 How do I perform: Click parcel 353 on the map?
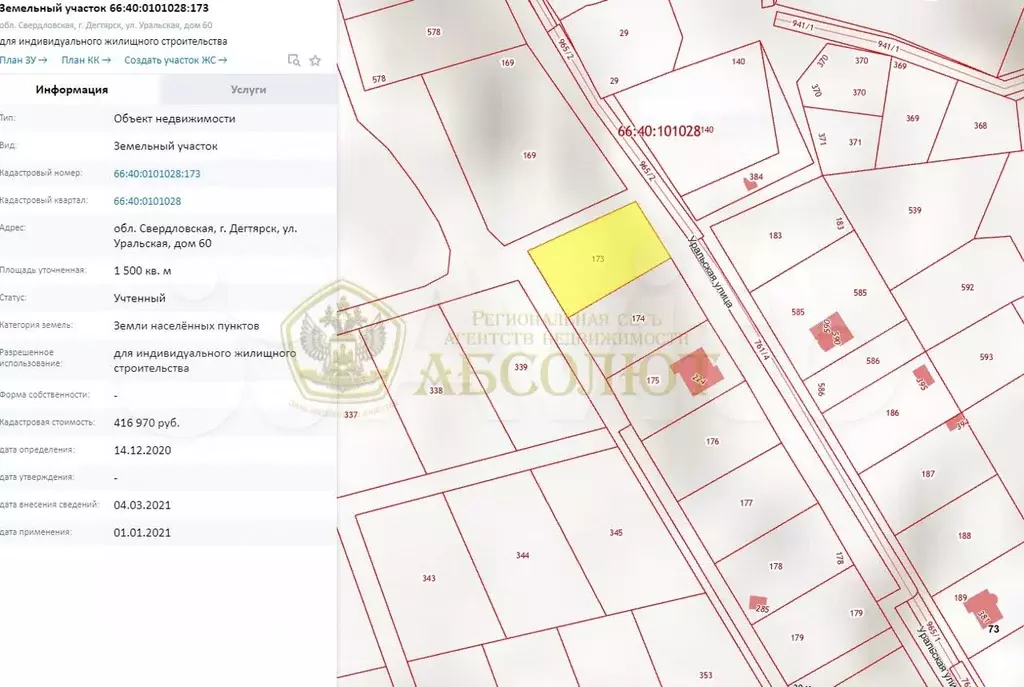[x=705, y=675]
